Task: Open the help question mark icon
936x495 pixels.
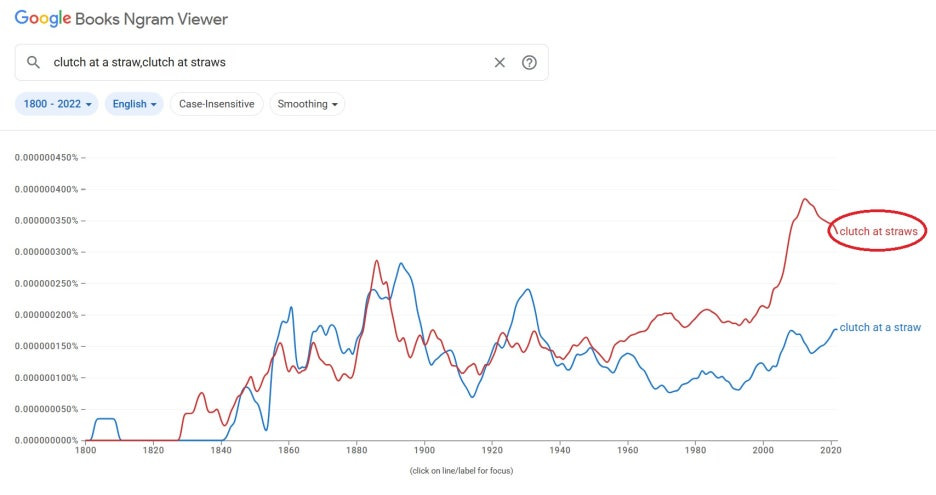Action: pyautogui.click(x=529, y=62)
